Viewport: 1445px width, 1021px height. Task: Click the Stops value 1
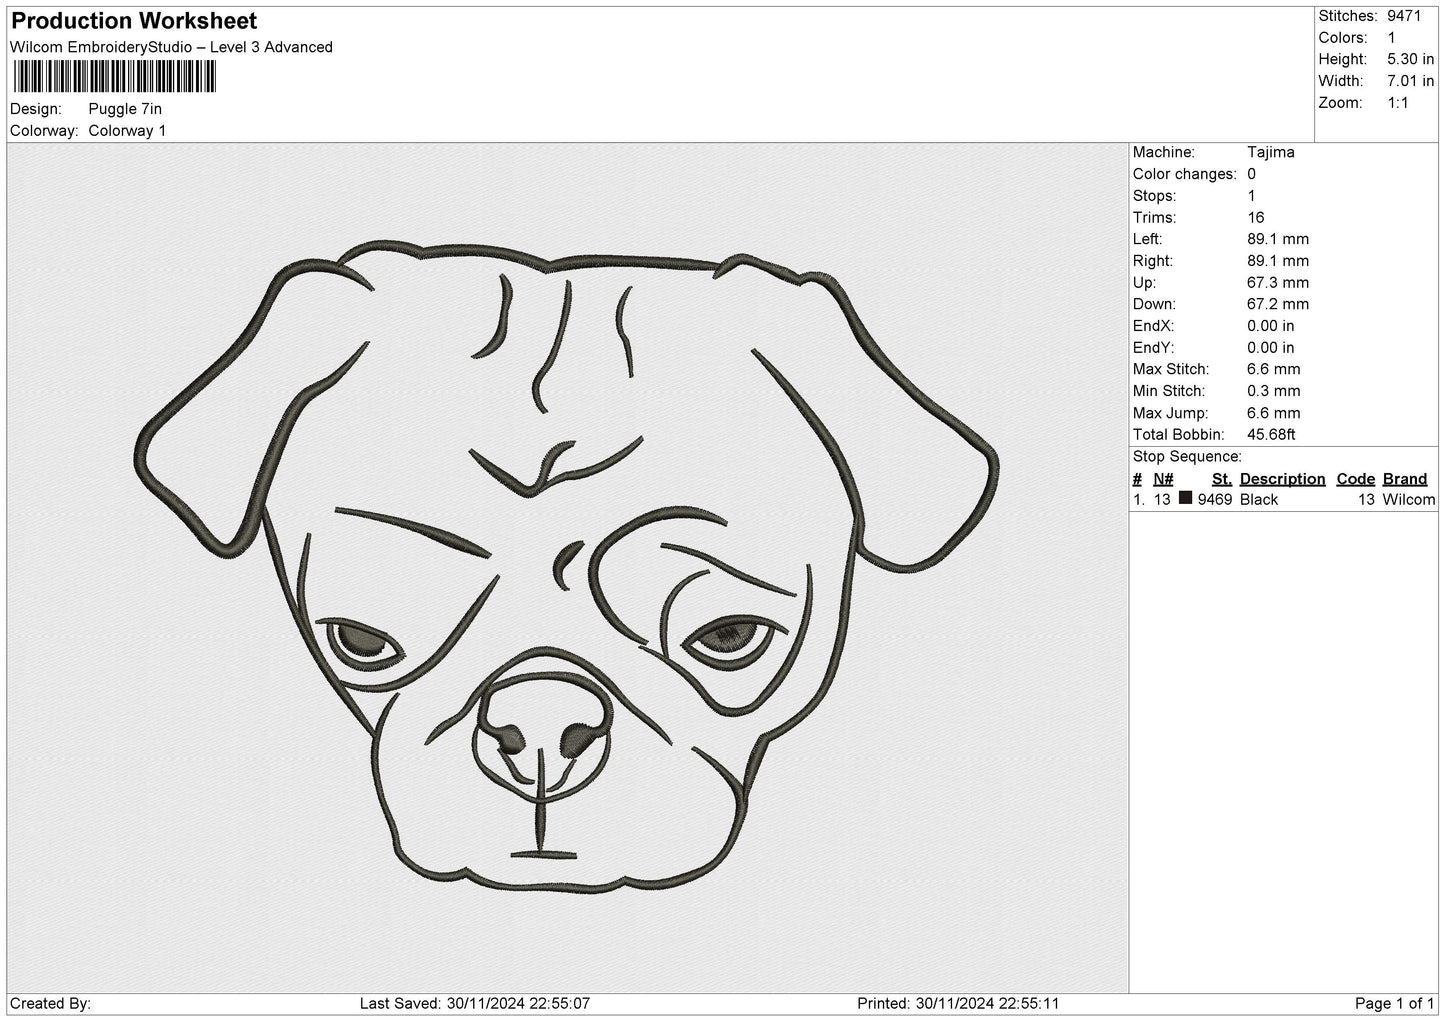click(1251, 196)
